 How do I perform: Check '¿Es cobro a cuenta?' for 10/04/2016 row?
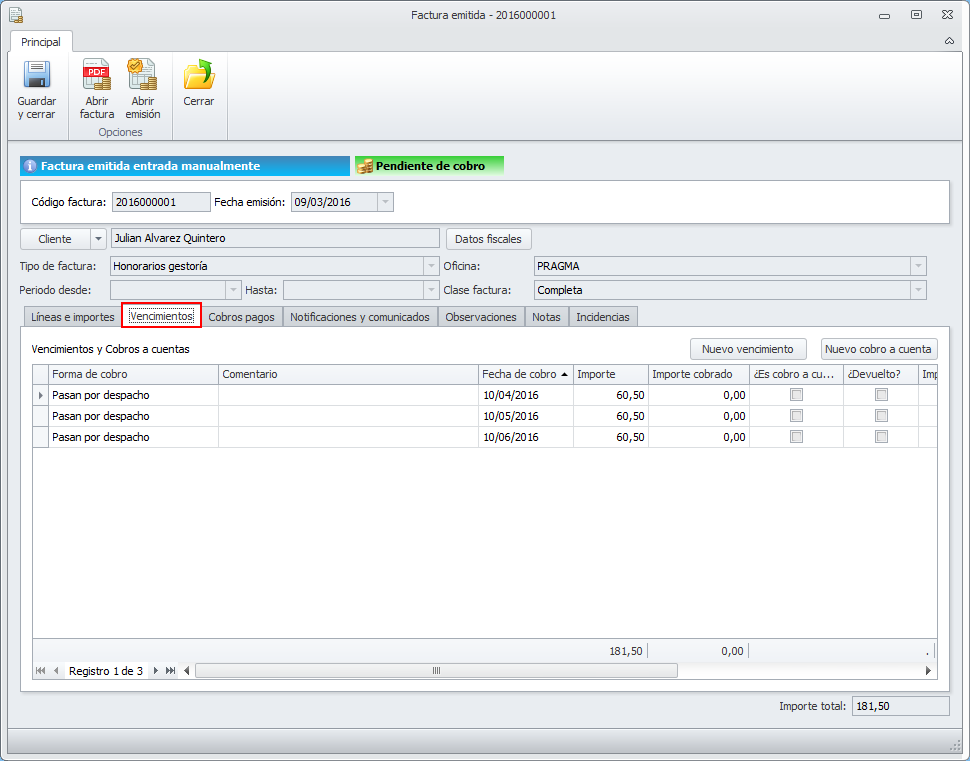click(x=796, y=395)
